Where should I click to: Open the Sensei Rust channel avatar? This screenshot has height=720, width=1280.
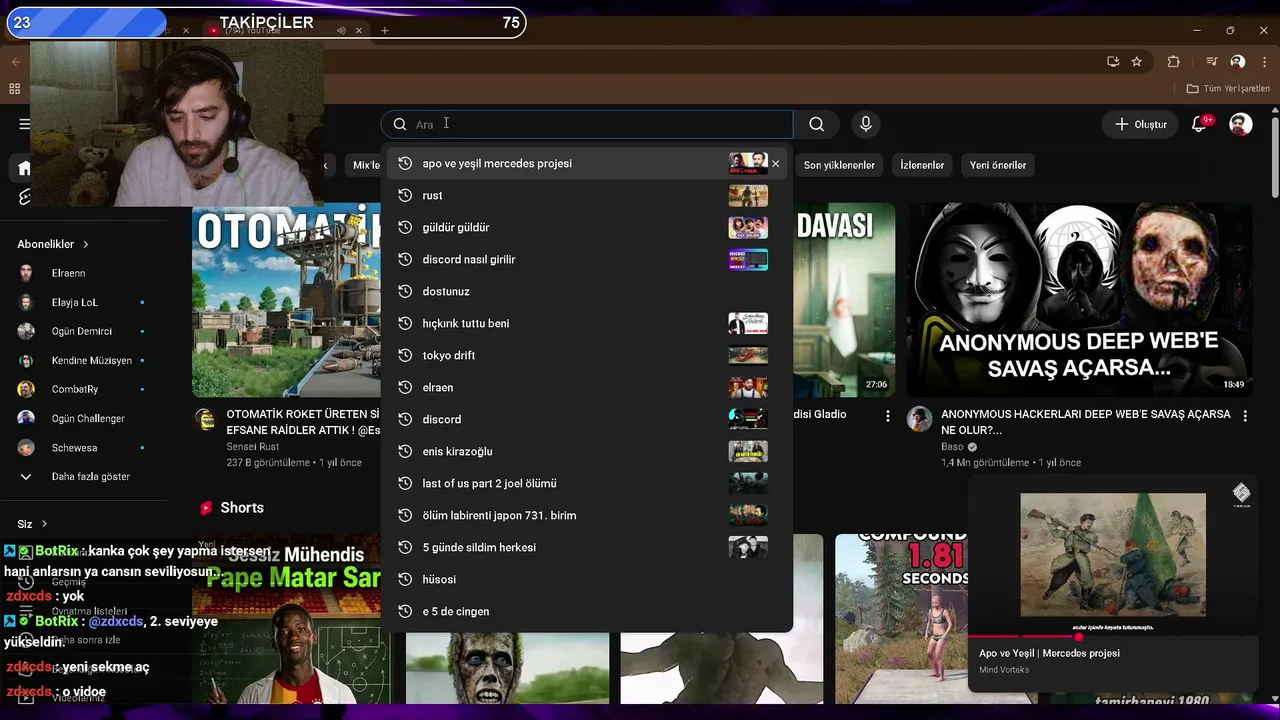205,420
